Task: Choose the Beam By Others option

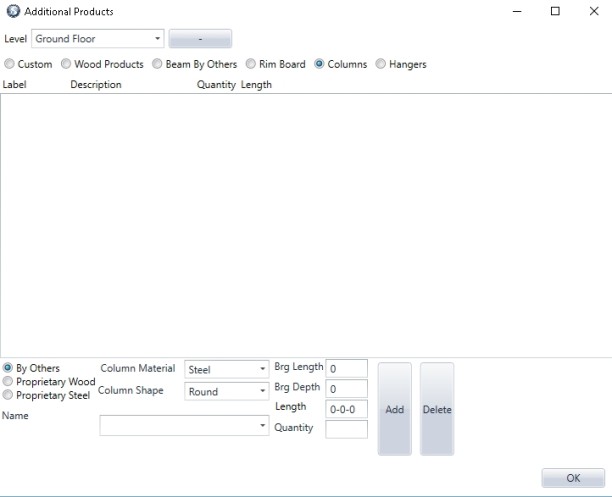Action: point(157,64)
